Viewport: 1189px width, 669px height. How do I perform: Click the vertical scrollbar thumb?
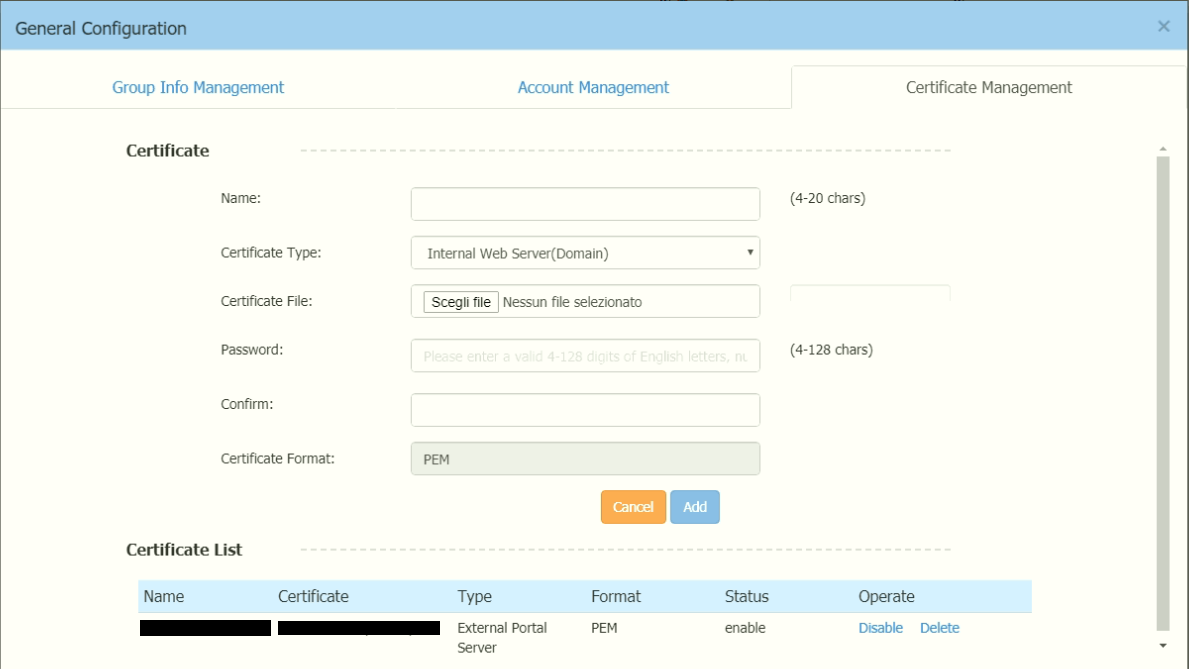(1162, 390)
